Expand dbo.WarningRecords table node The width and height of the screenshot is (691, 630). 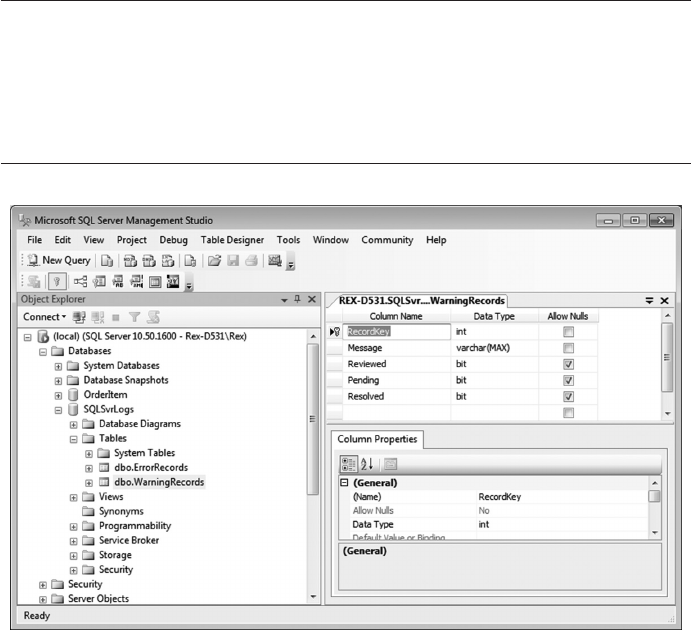tap(89, 483)
